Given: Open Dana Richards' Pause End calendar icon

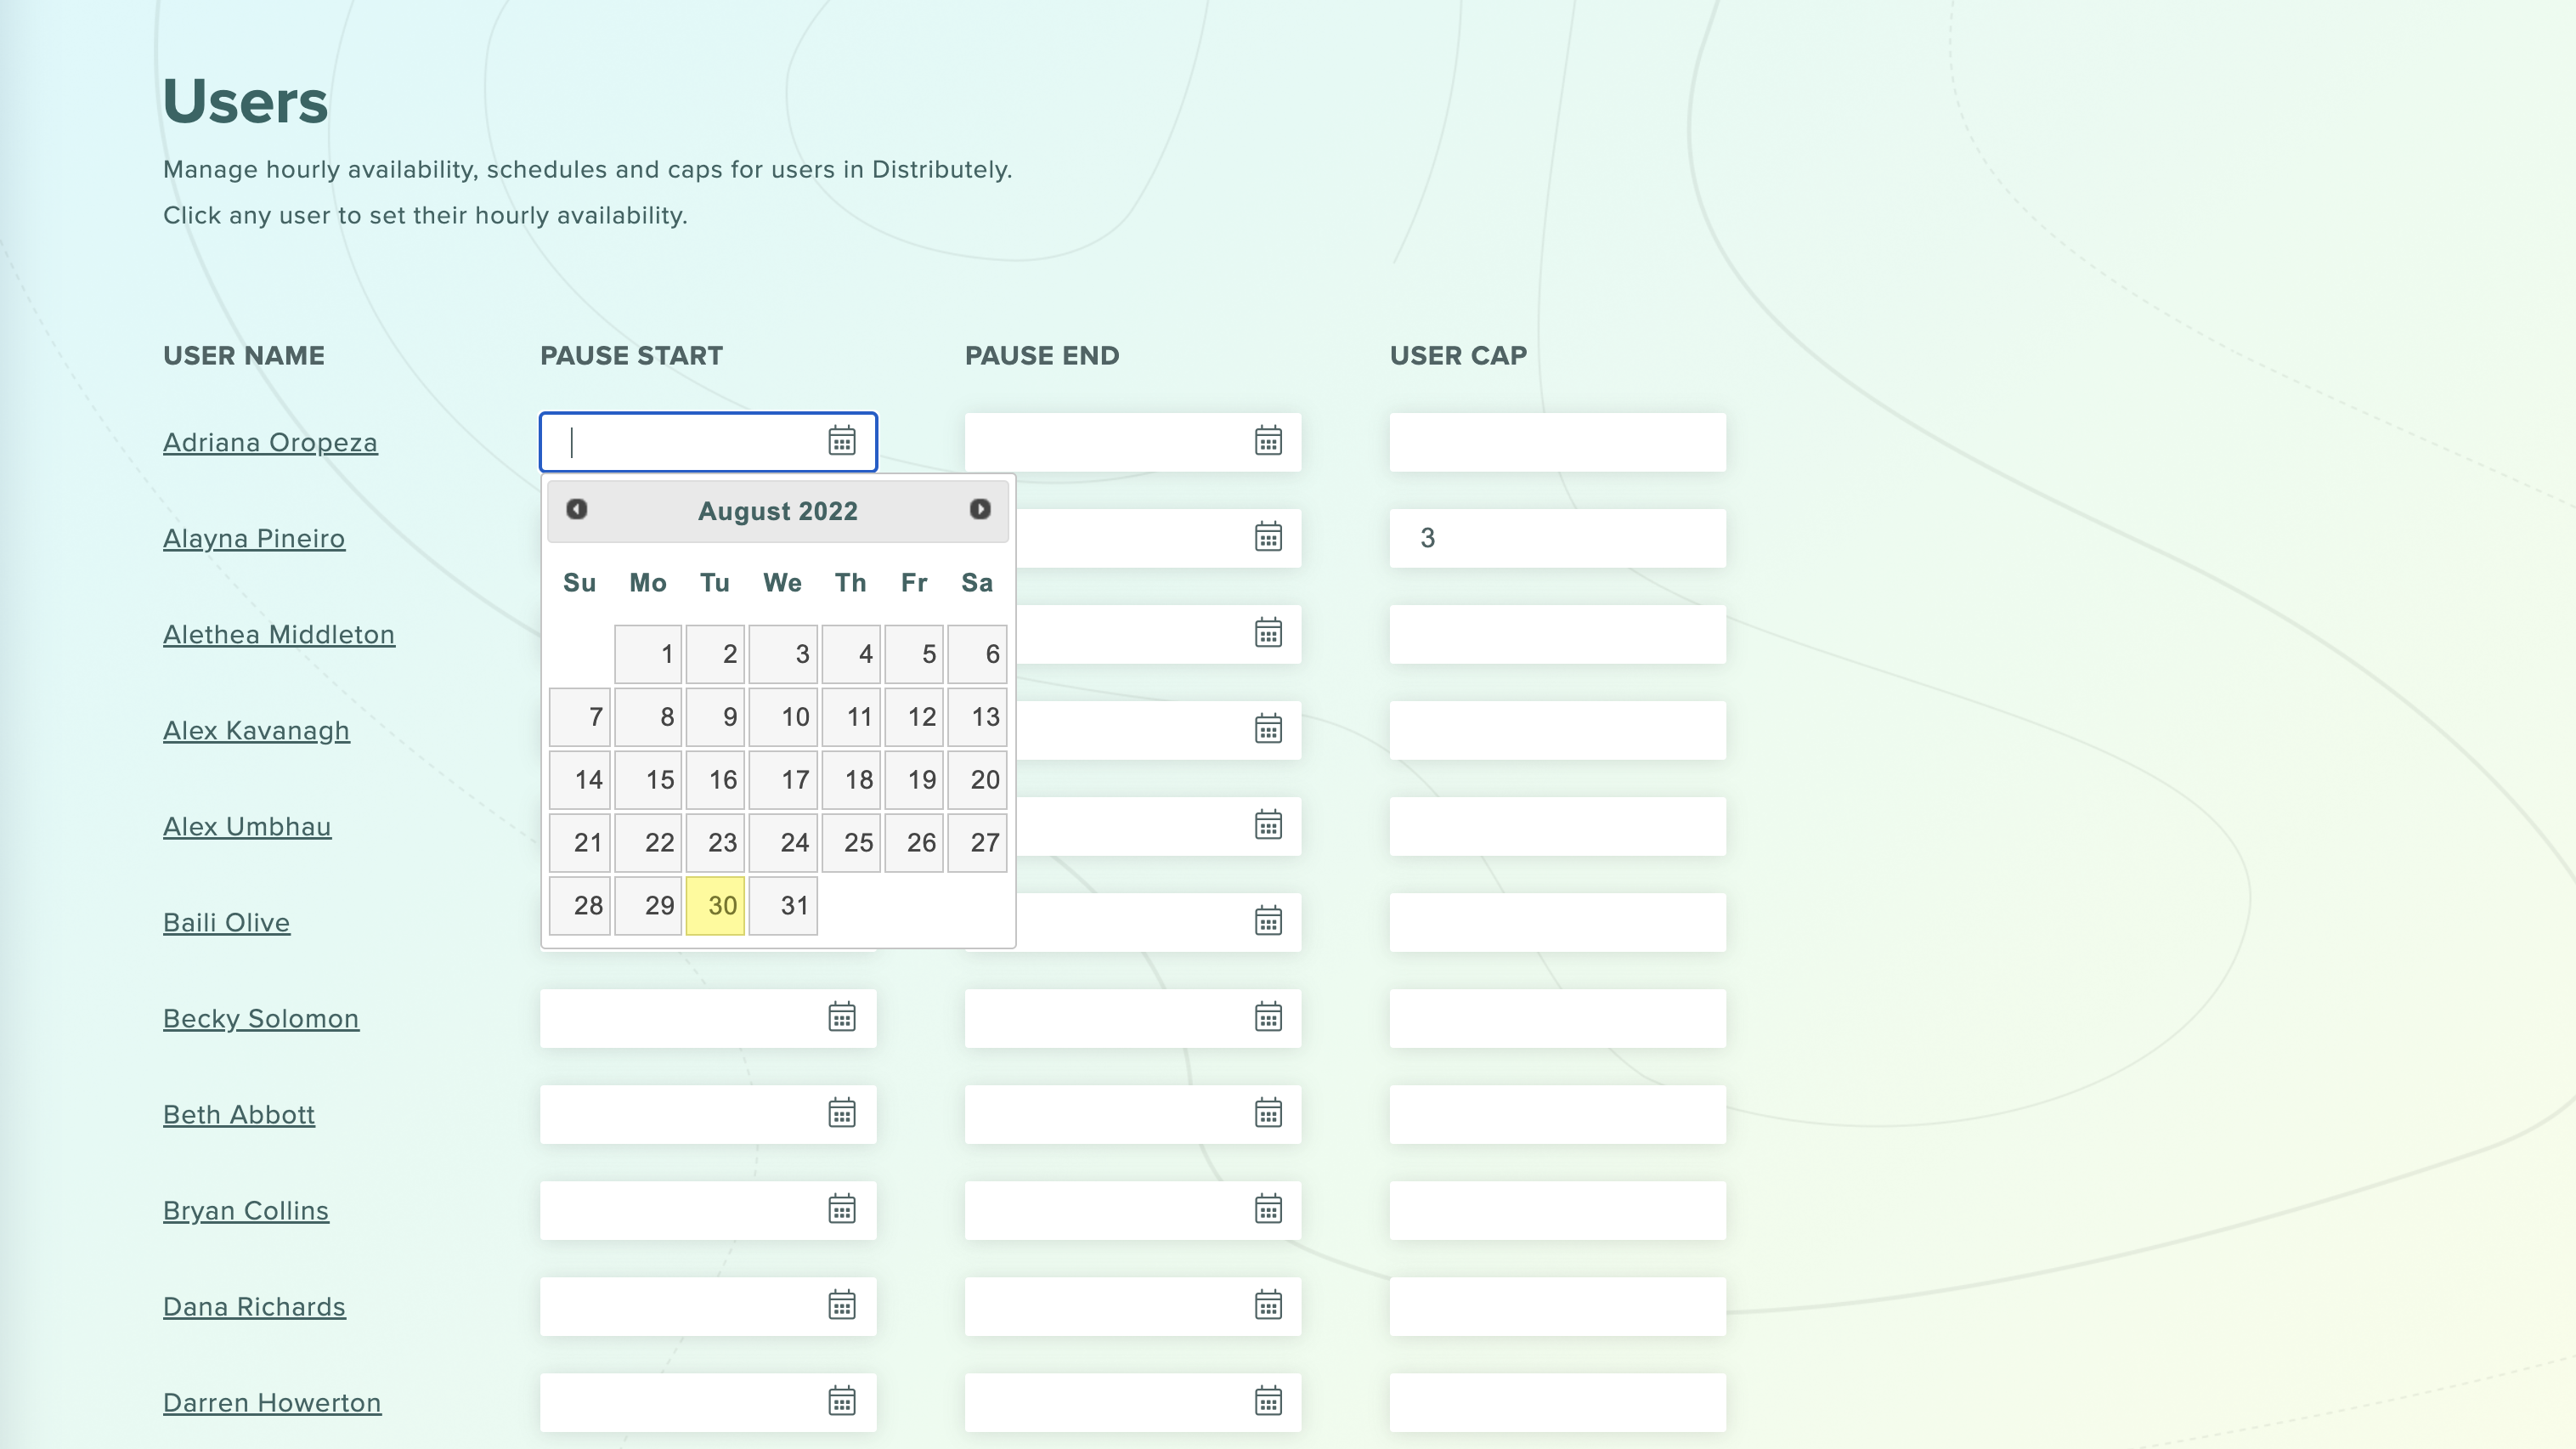Looking at the screenshot, I should (1267, 1305).
